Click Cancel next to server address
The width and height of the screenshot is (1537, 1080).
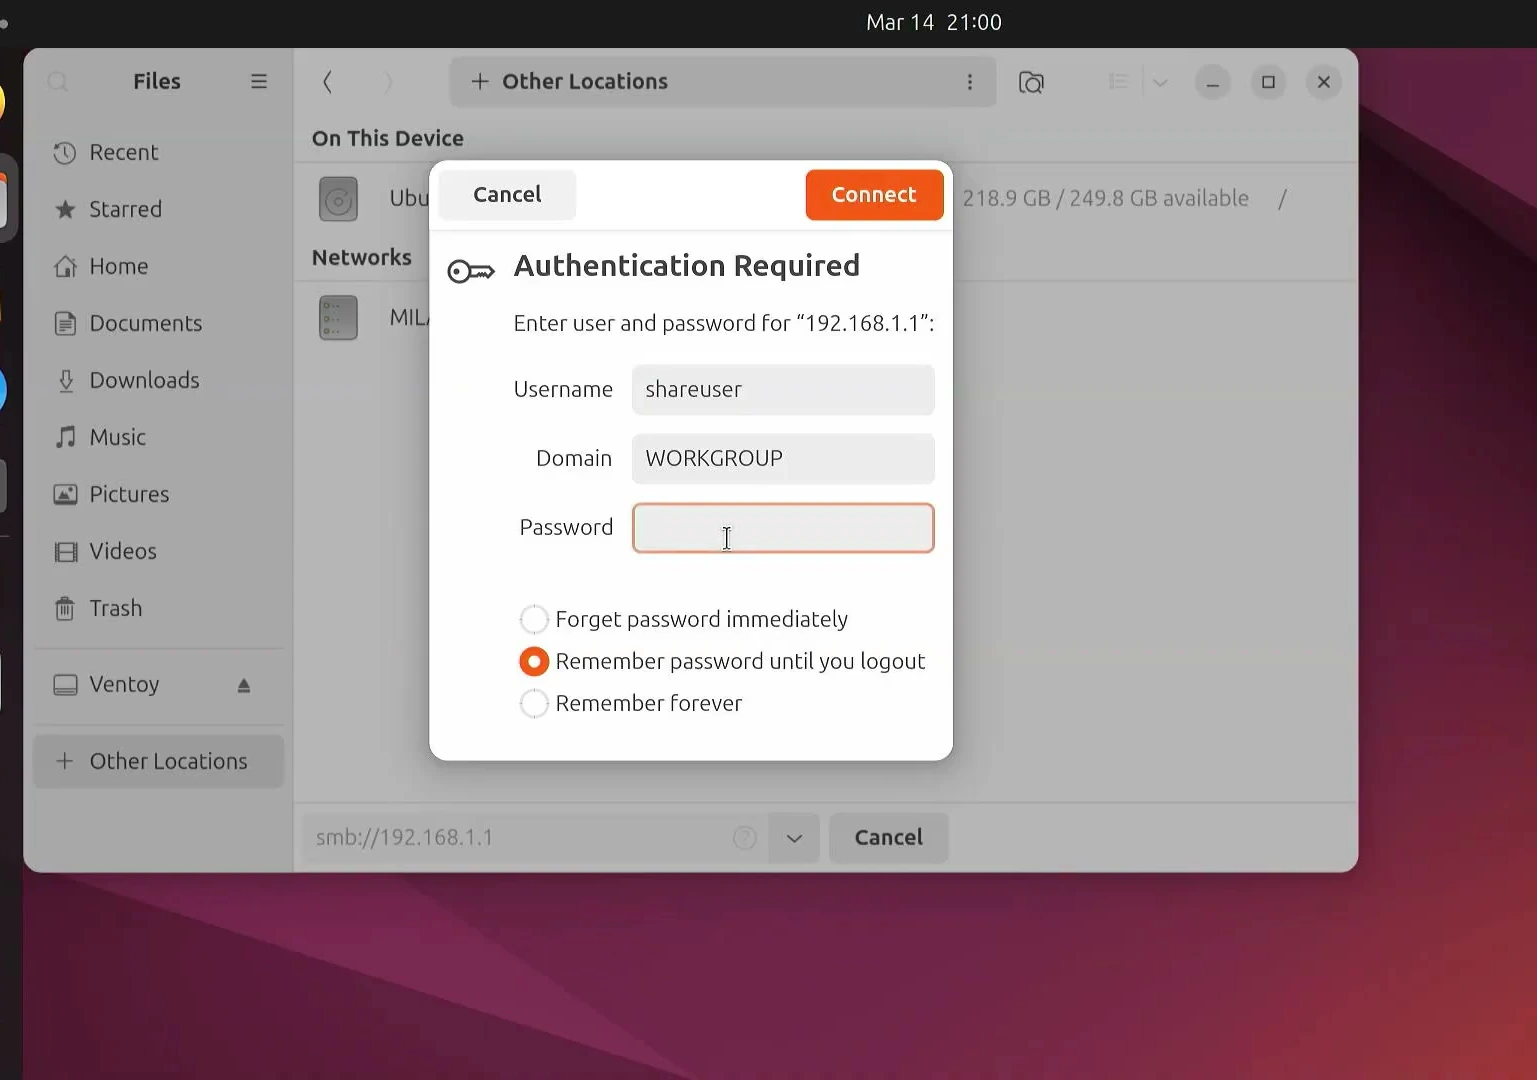click(888, 838)
